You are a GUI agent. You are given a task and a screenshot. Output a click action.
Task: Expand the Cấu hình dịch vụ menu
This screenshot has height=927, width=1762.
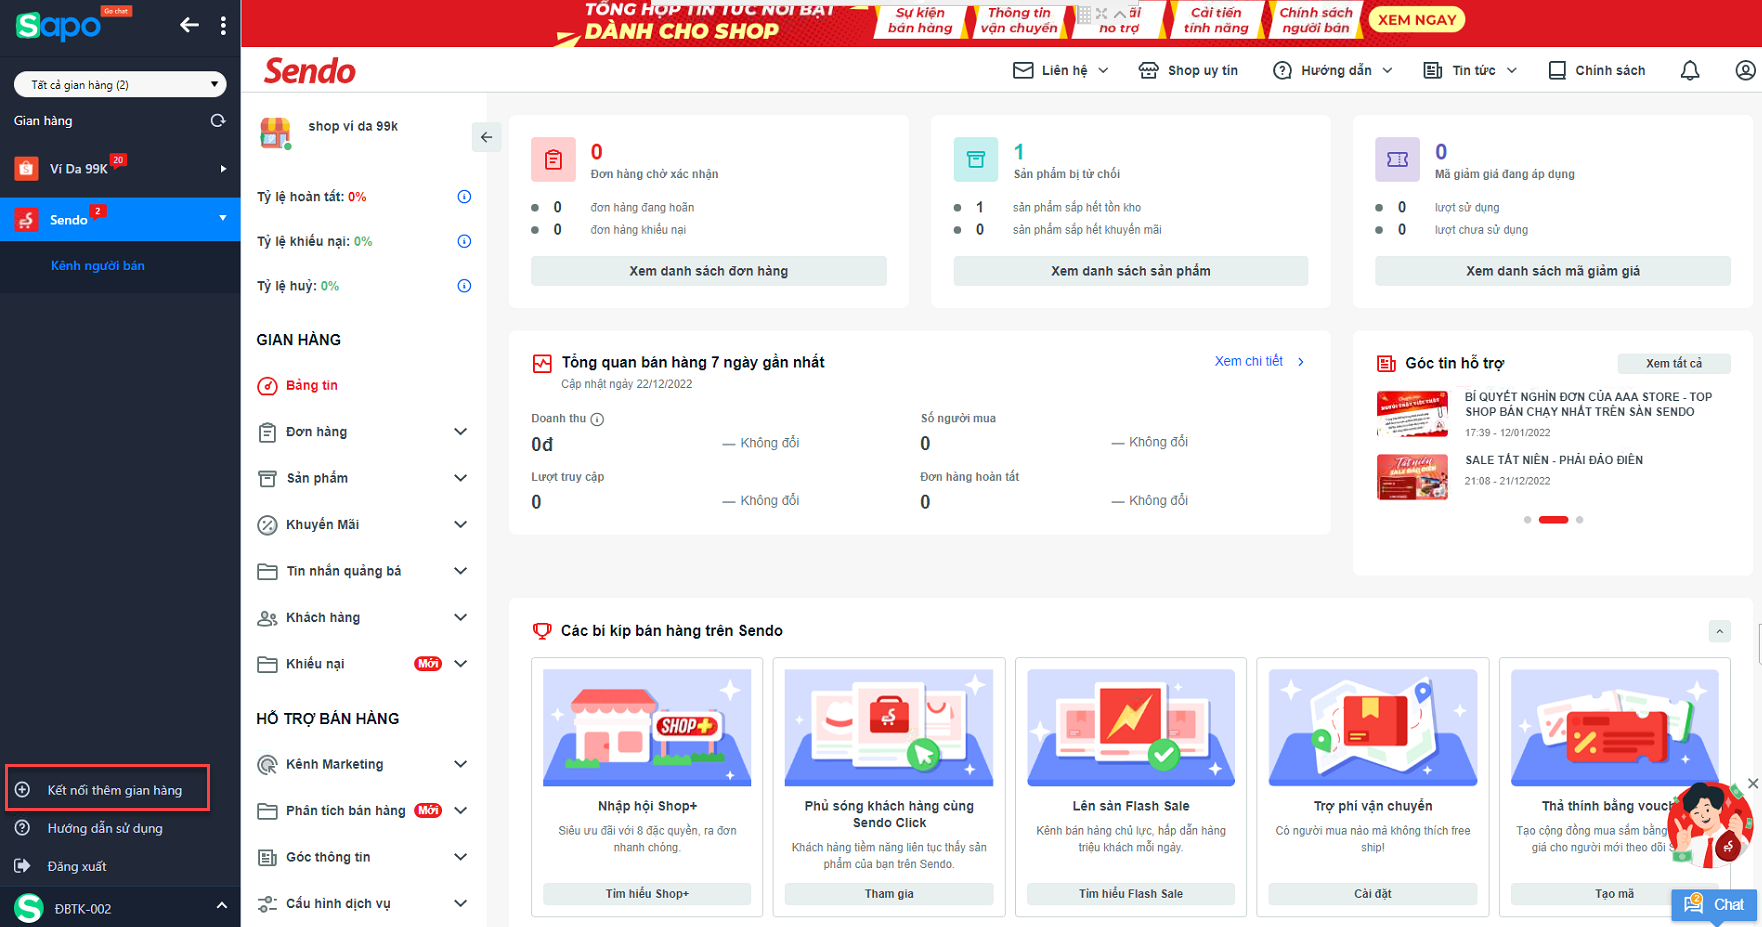[460, 903]
